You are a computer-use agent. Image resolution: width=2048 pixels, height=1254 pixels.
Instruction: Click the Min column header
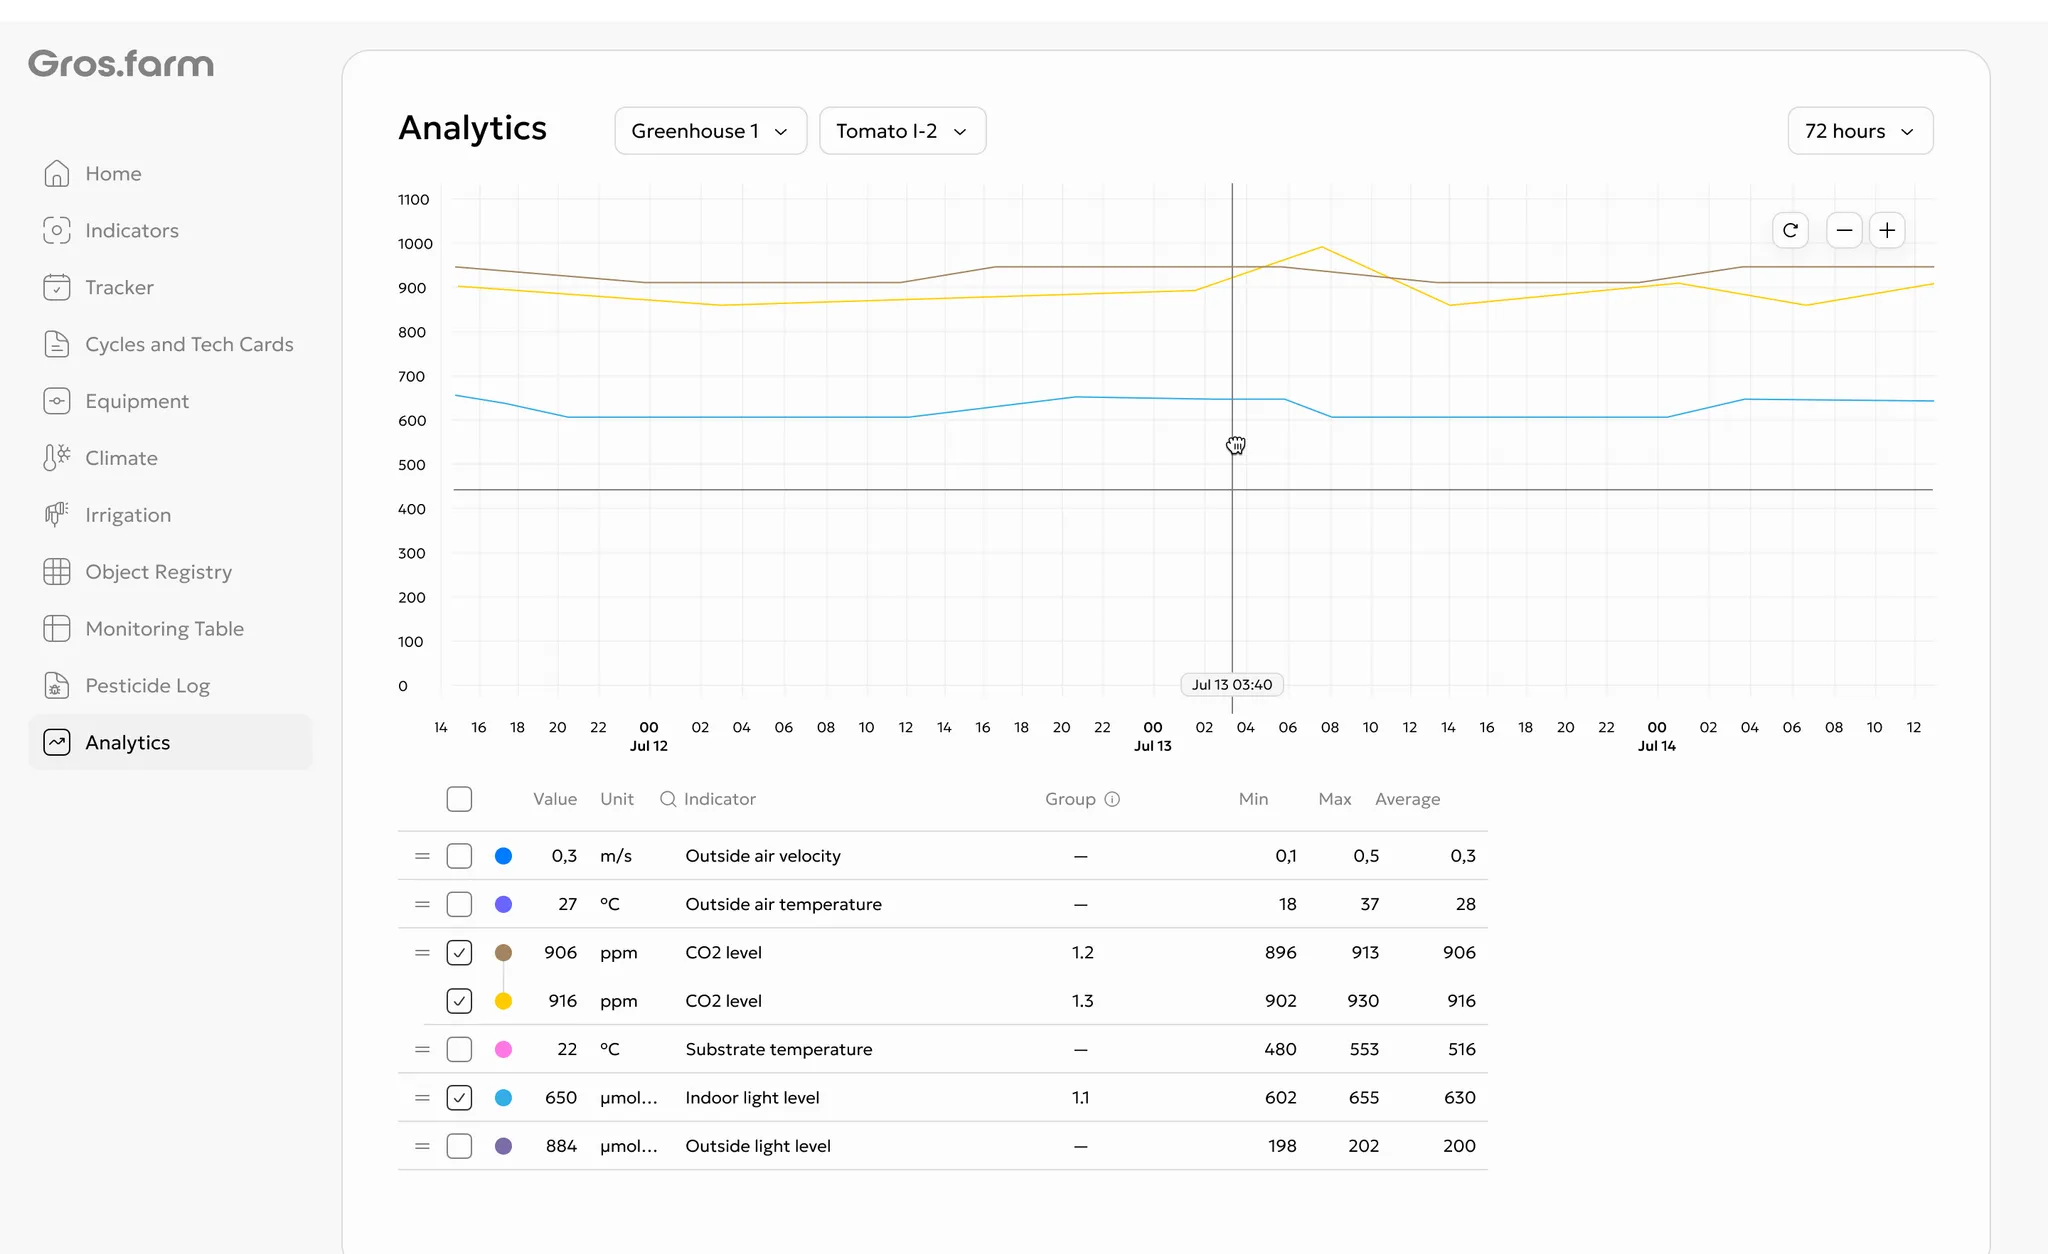[1253, 799]
